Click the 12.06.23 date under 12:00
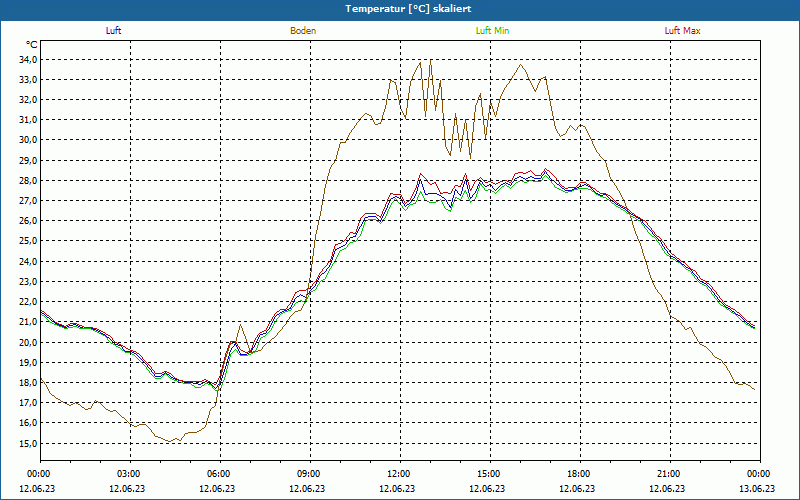The height and width of the screenshot is (500, 800). point(397,489)
